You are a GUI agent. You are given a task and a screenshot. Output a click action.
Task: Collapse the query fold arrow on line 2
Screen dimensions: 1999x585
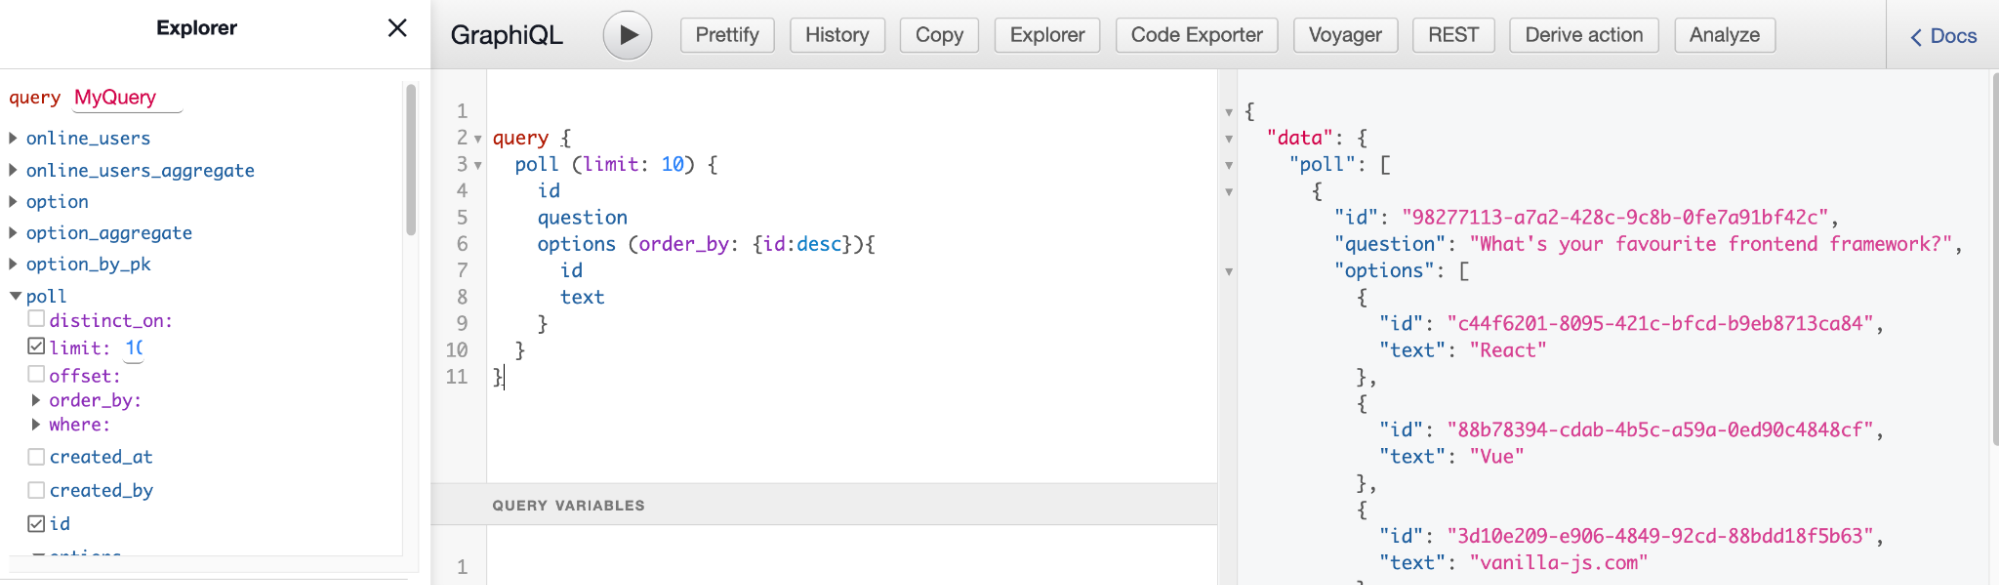(478, 139)
